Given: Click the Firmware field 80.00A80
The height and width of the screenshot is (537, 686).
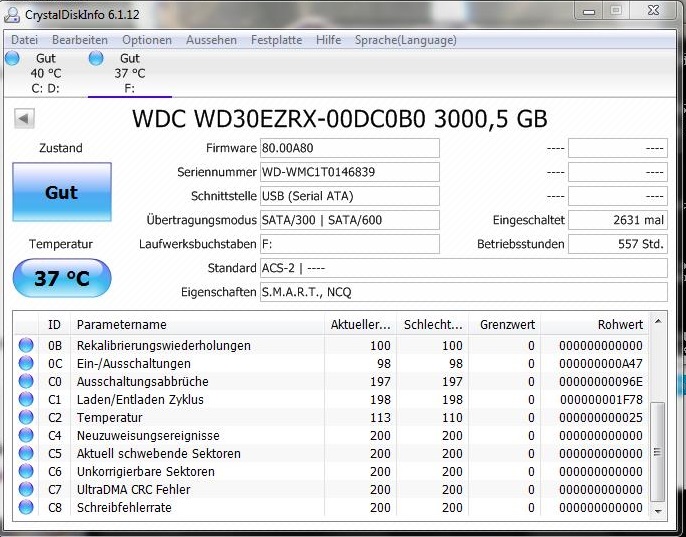Looking at the screenshot, I should [x=350, y=148].
